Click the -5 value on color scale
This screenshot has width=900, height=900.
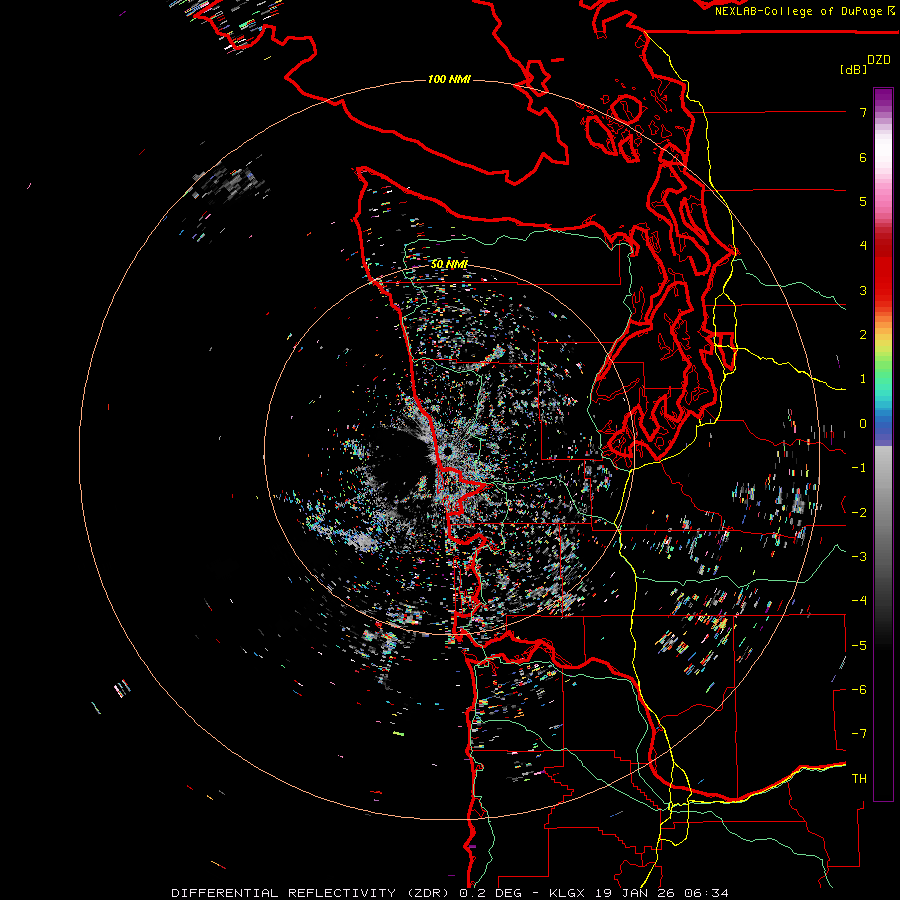(859, 646)
